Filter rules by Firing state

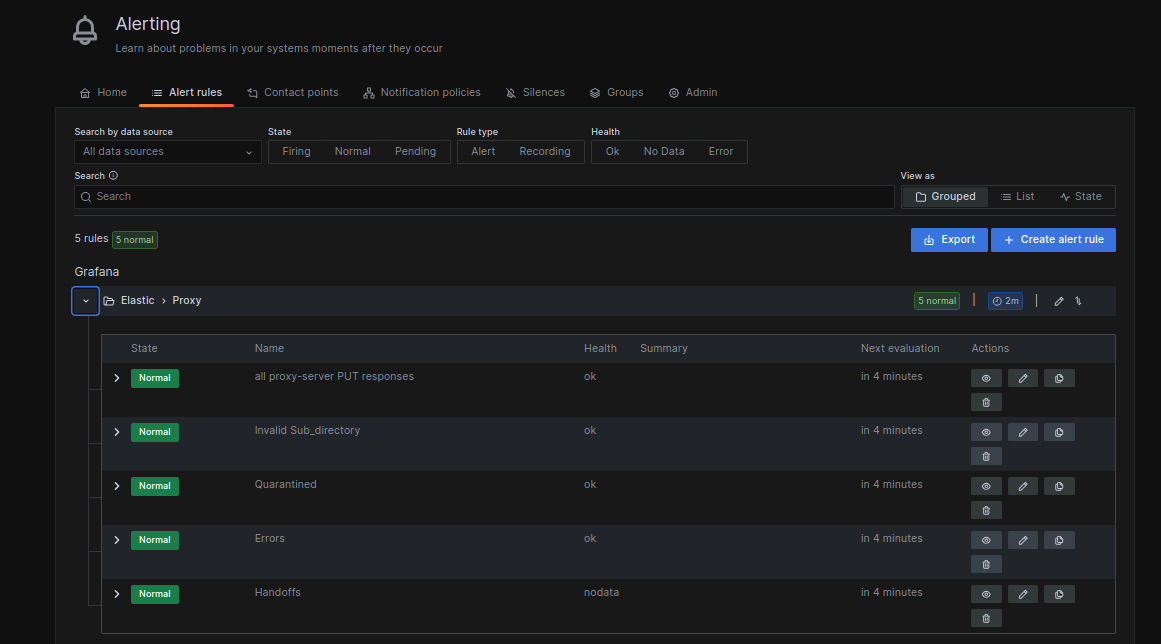(296, 152)
